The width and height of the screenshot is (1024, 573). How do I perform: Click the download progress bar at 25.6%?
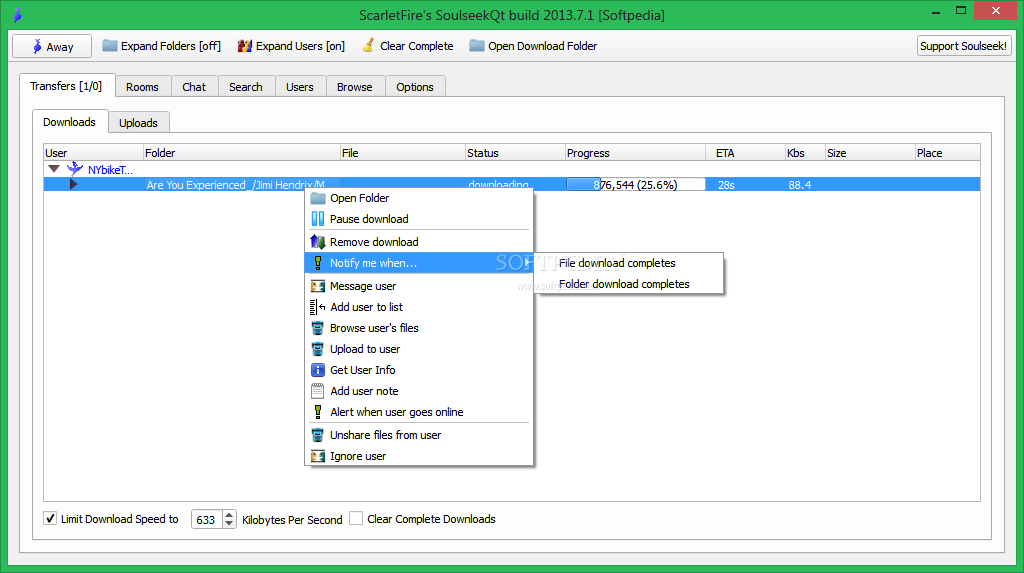point(635,184)
